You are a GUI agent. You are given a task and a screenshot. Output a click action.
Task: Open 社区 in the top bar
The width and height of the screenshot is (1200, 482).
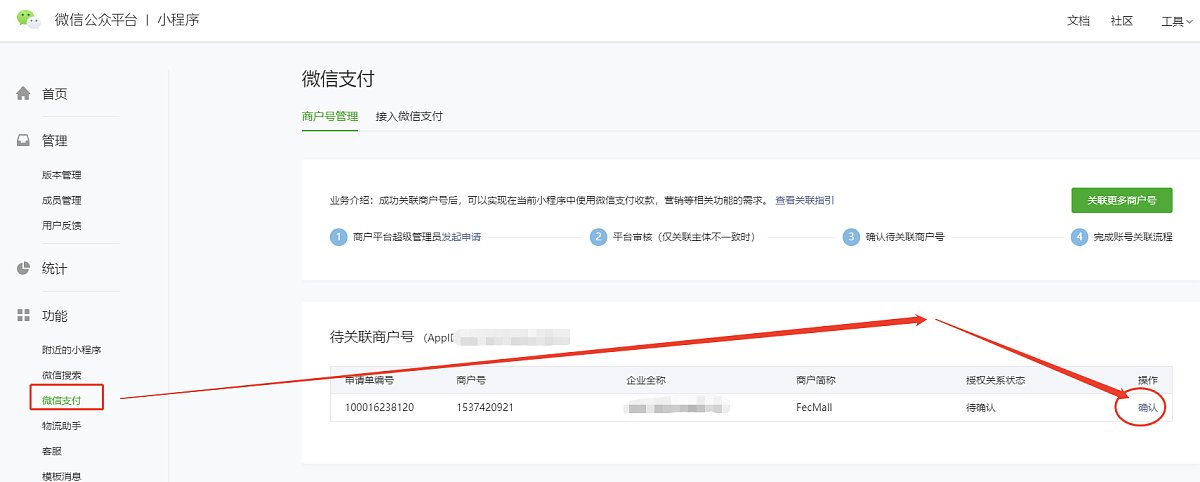pos(1121,21)
